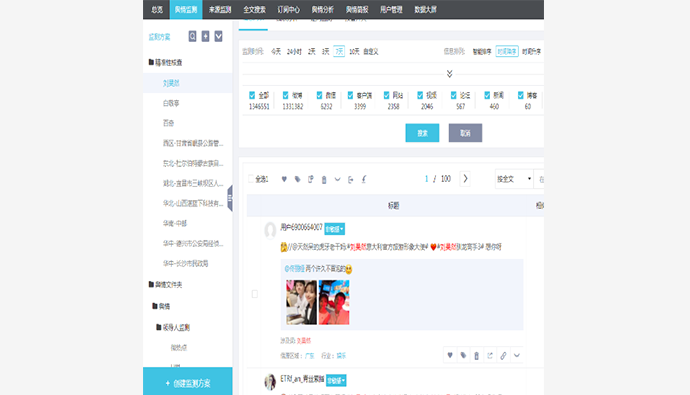Screen dimensions: 690x395
Task: Select the 10天 time range
Action: [354, 51]
